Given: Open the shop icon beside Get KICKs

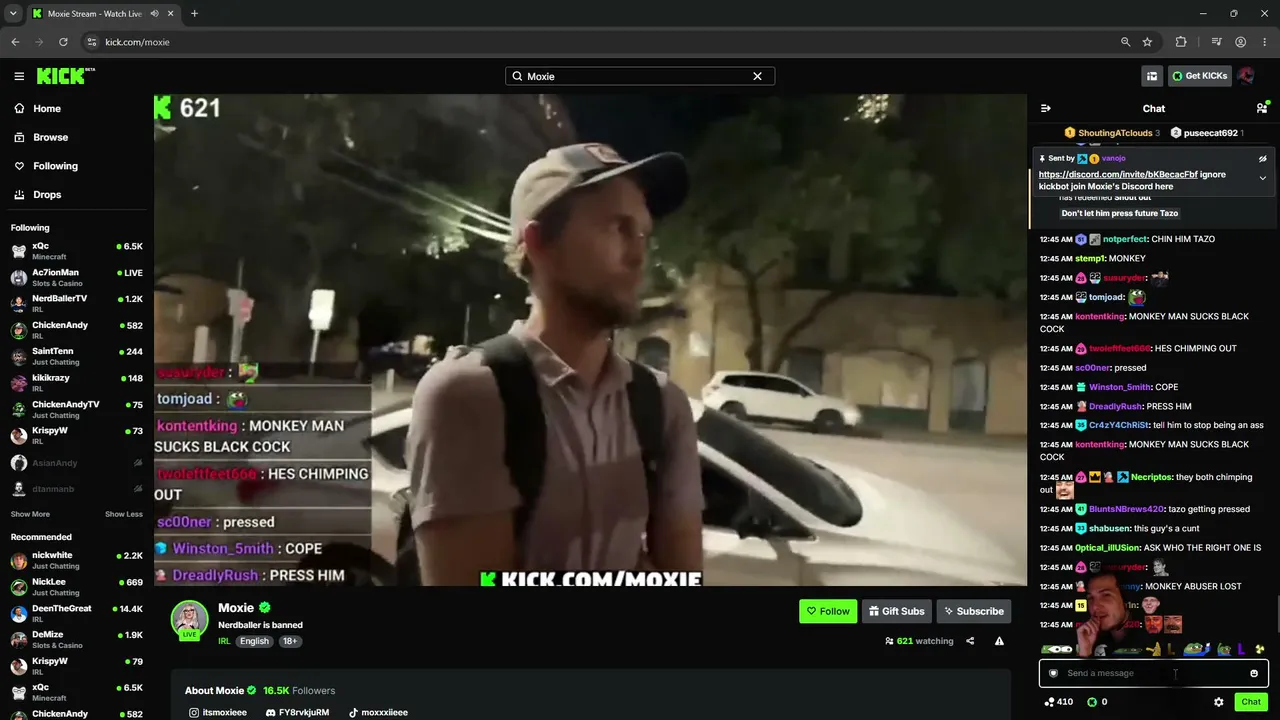Looking at the screenshot, I should [1152, 76].
